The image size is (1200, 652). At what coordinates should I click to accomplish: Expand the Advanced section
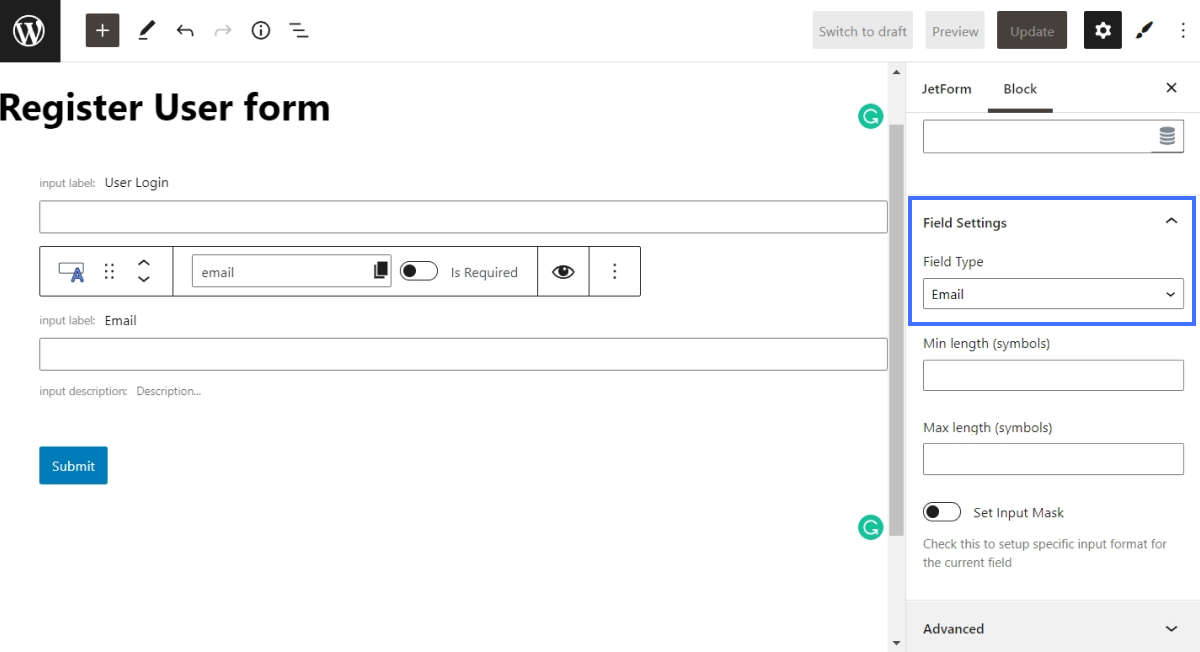point(1170,628)
